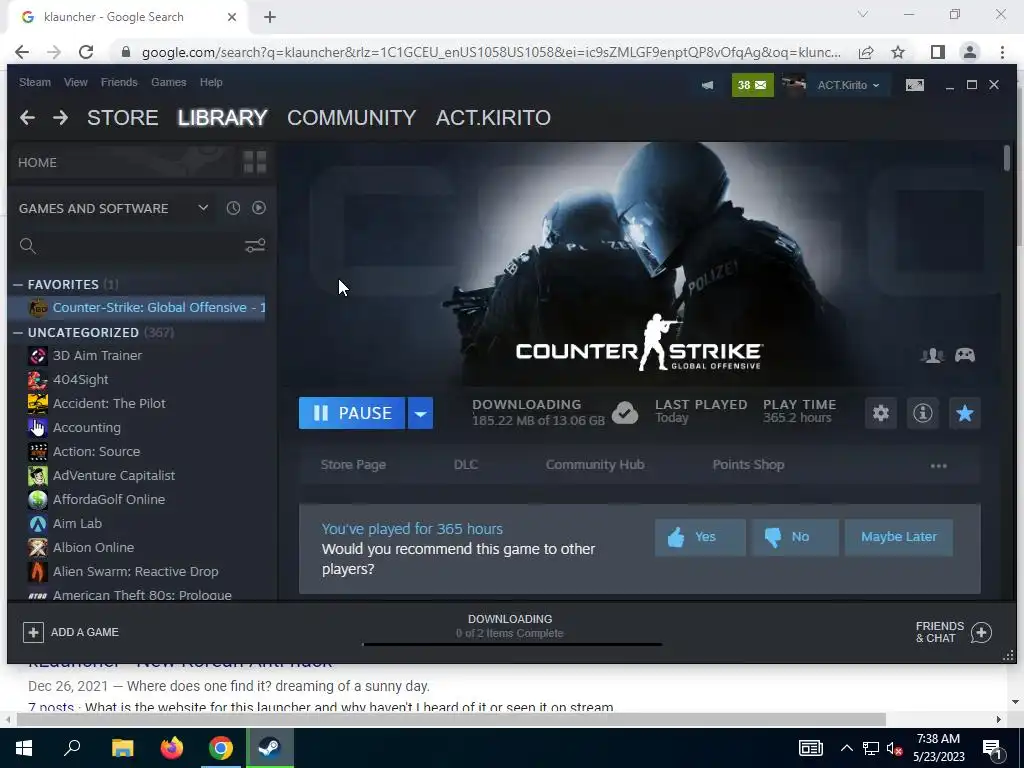Click the library search magnifier icon
The height and width of the screenshot is (768, 1024).
27,246
